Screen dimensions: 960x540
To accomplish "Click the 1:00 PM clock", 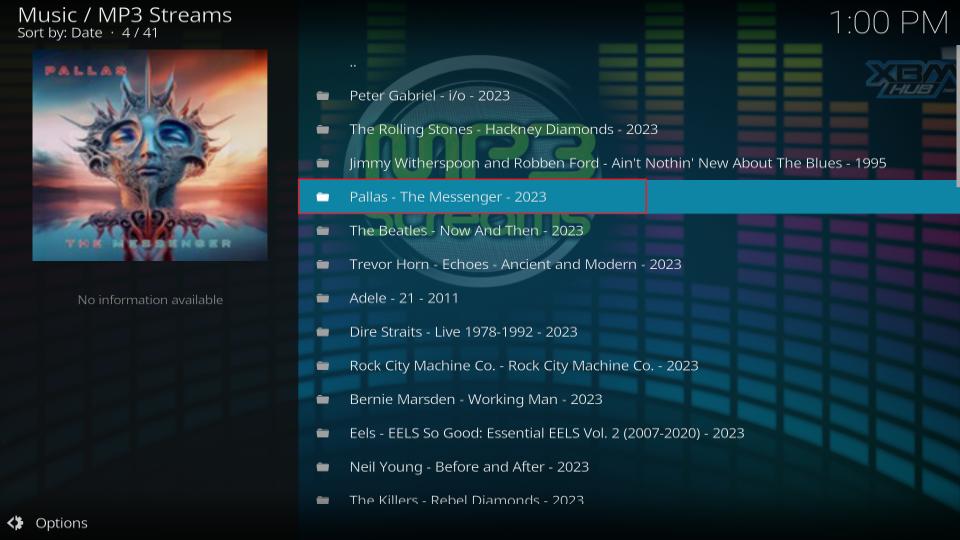I will [x=888, y=23].
